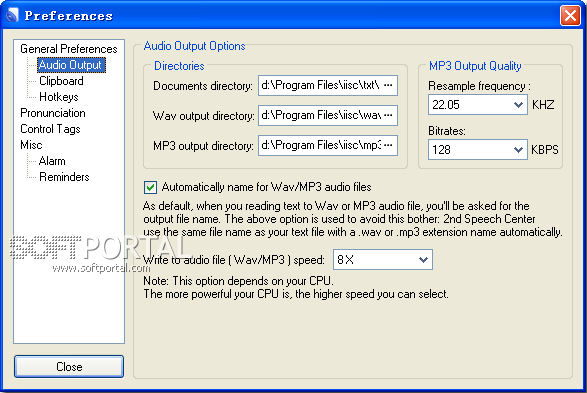
Task: Open the Reminders settings page
Action: (x=64, y=177)
